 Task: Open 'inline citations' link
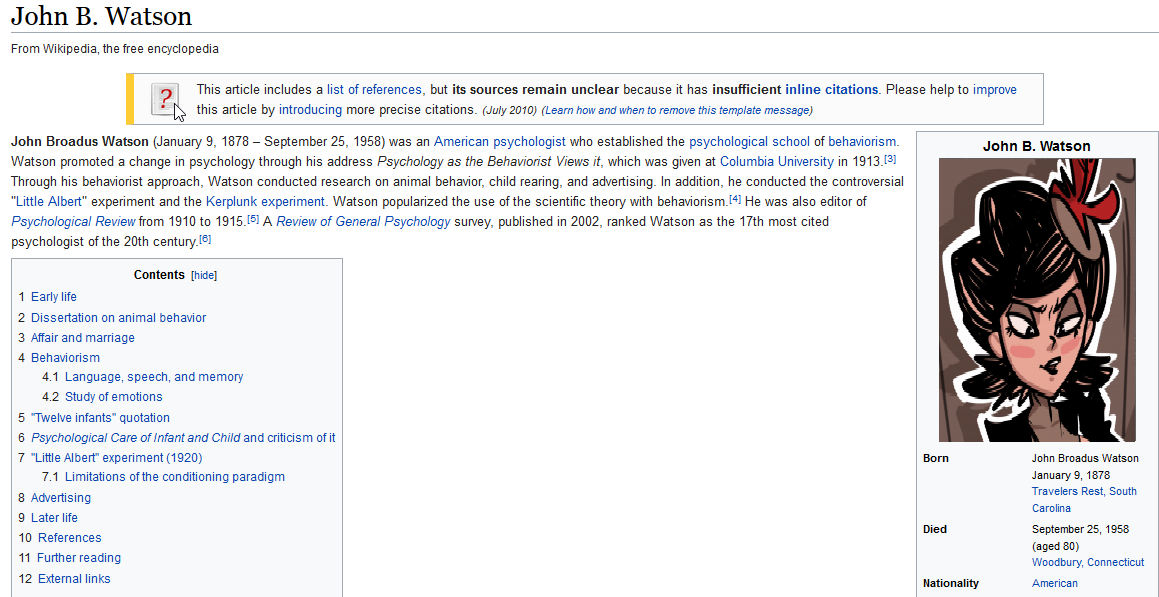831,90
